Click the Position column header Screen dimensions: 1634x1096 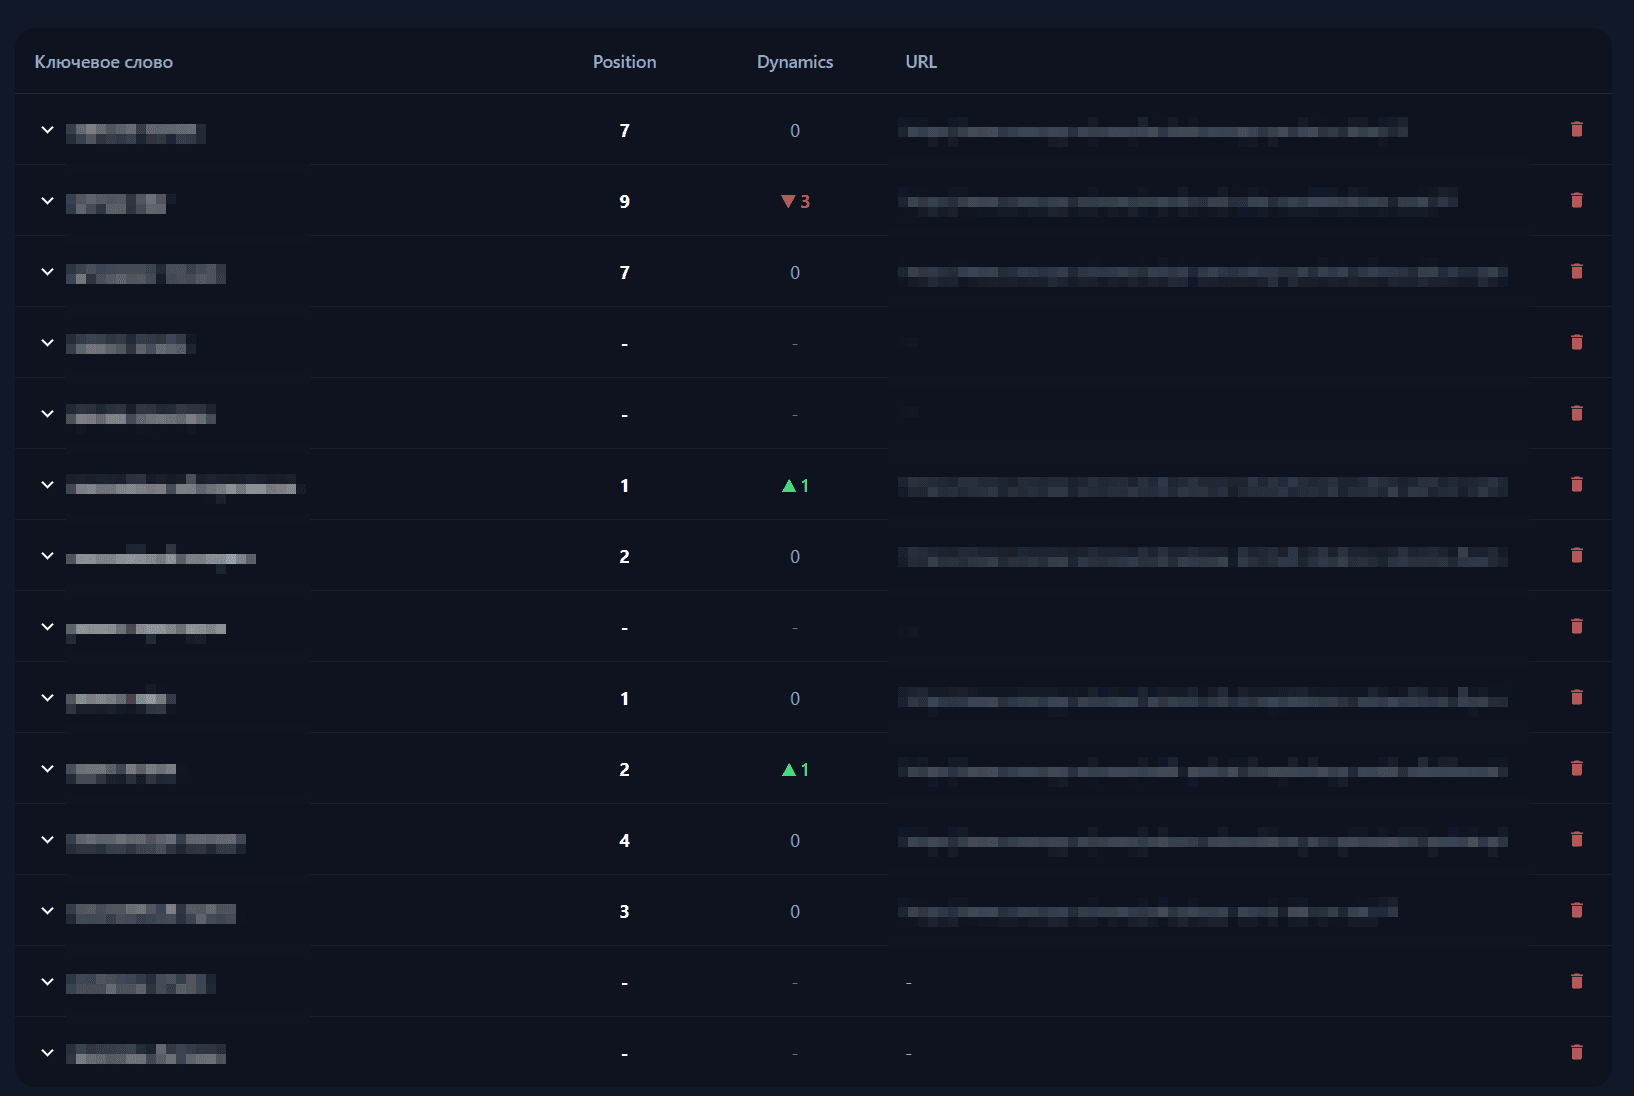[x=624, y=61]
